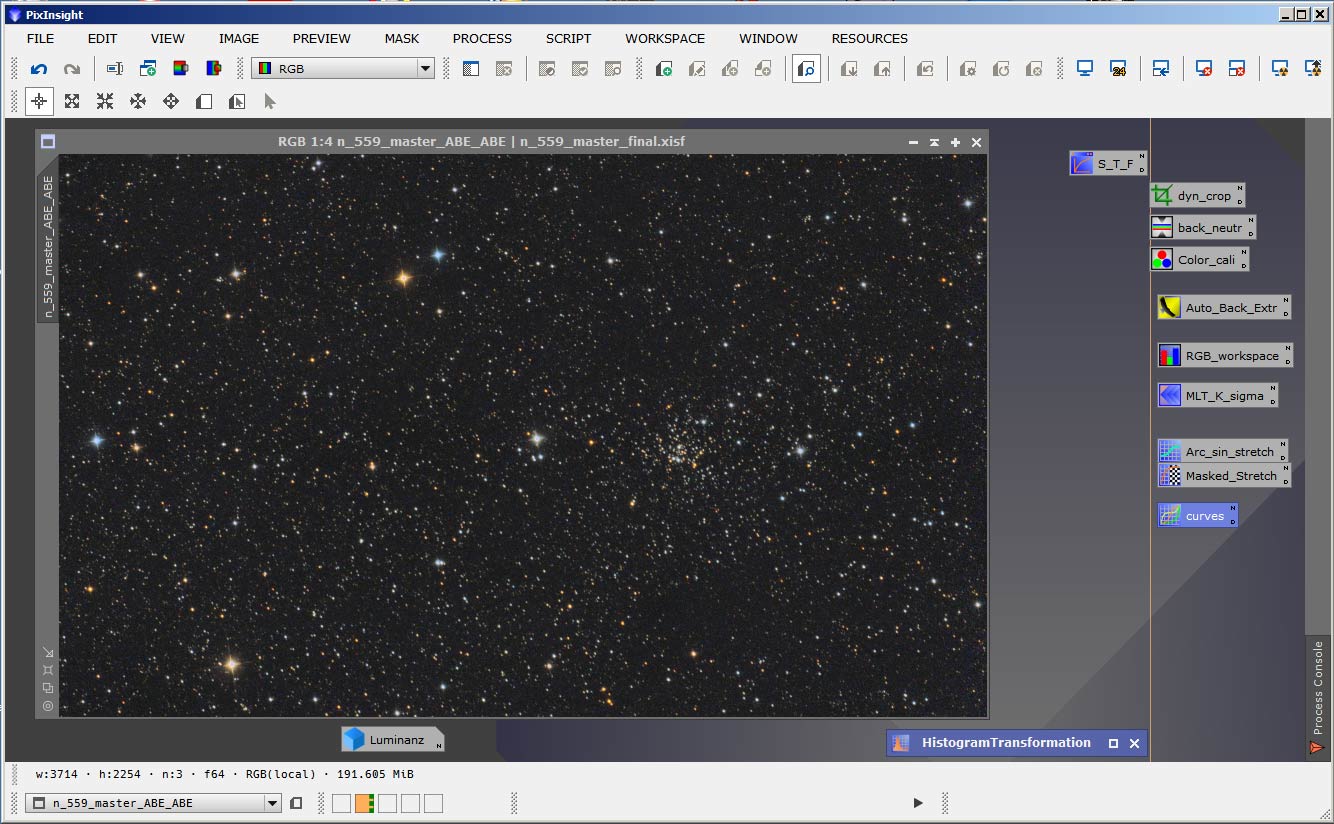Viewport: 1334px width, 824px height.
Task: Select the curves process icon
Action: (1197, 515)
